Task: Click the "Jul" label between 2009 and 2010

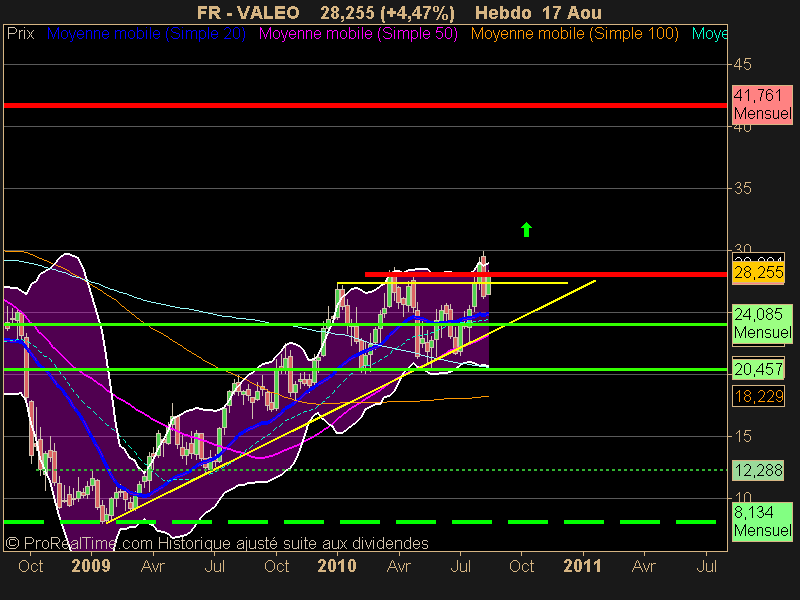Action: 214,566
